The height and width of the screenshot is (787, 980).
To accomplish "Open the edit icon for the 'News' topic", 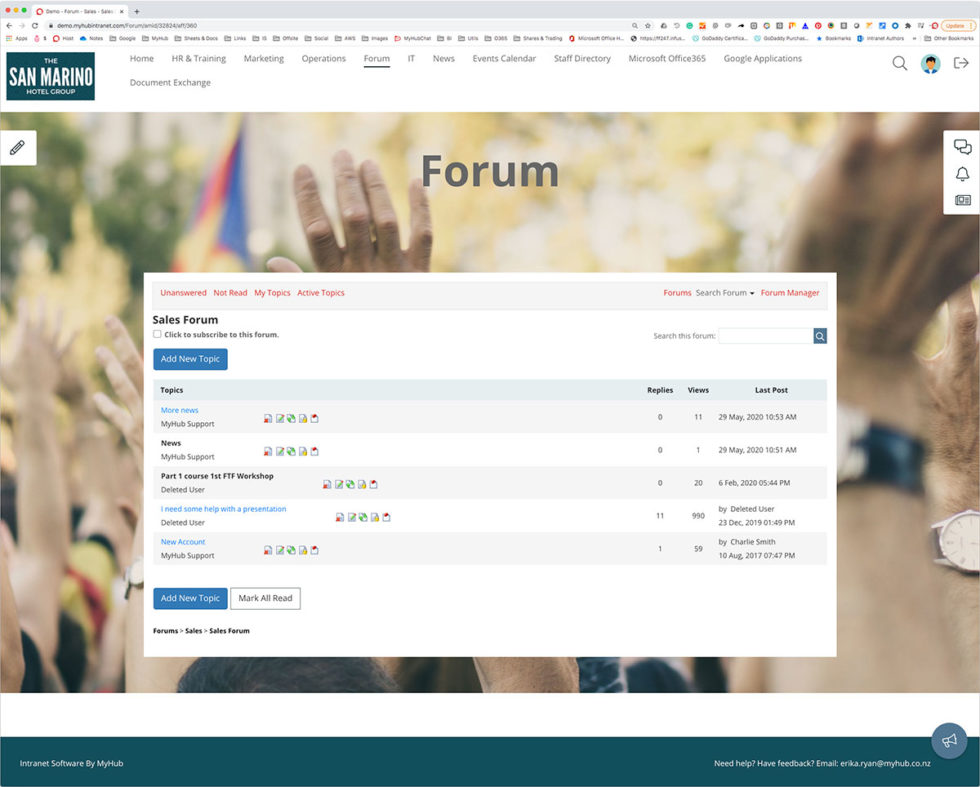I will point(280,451).
